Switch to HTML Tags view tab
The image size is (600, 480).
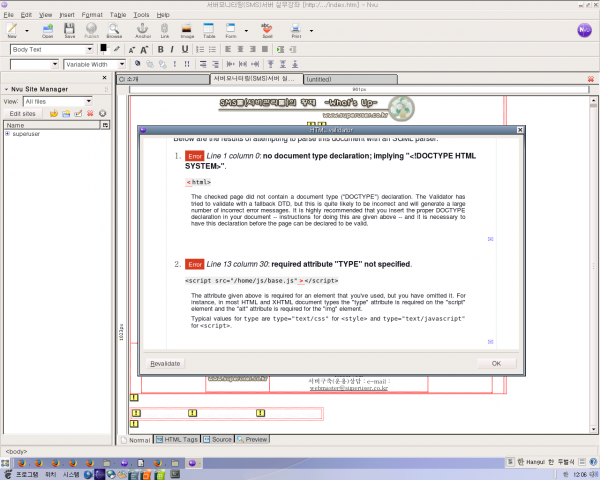tap(177, 439)
